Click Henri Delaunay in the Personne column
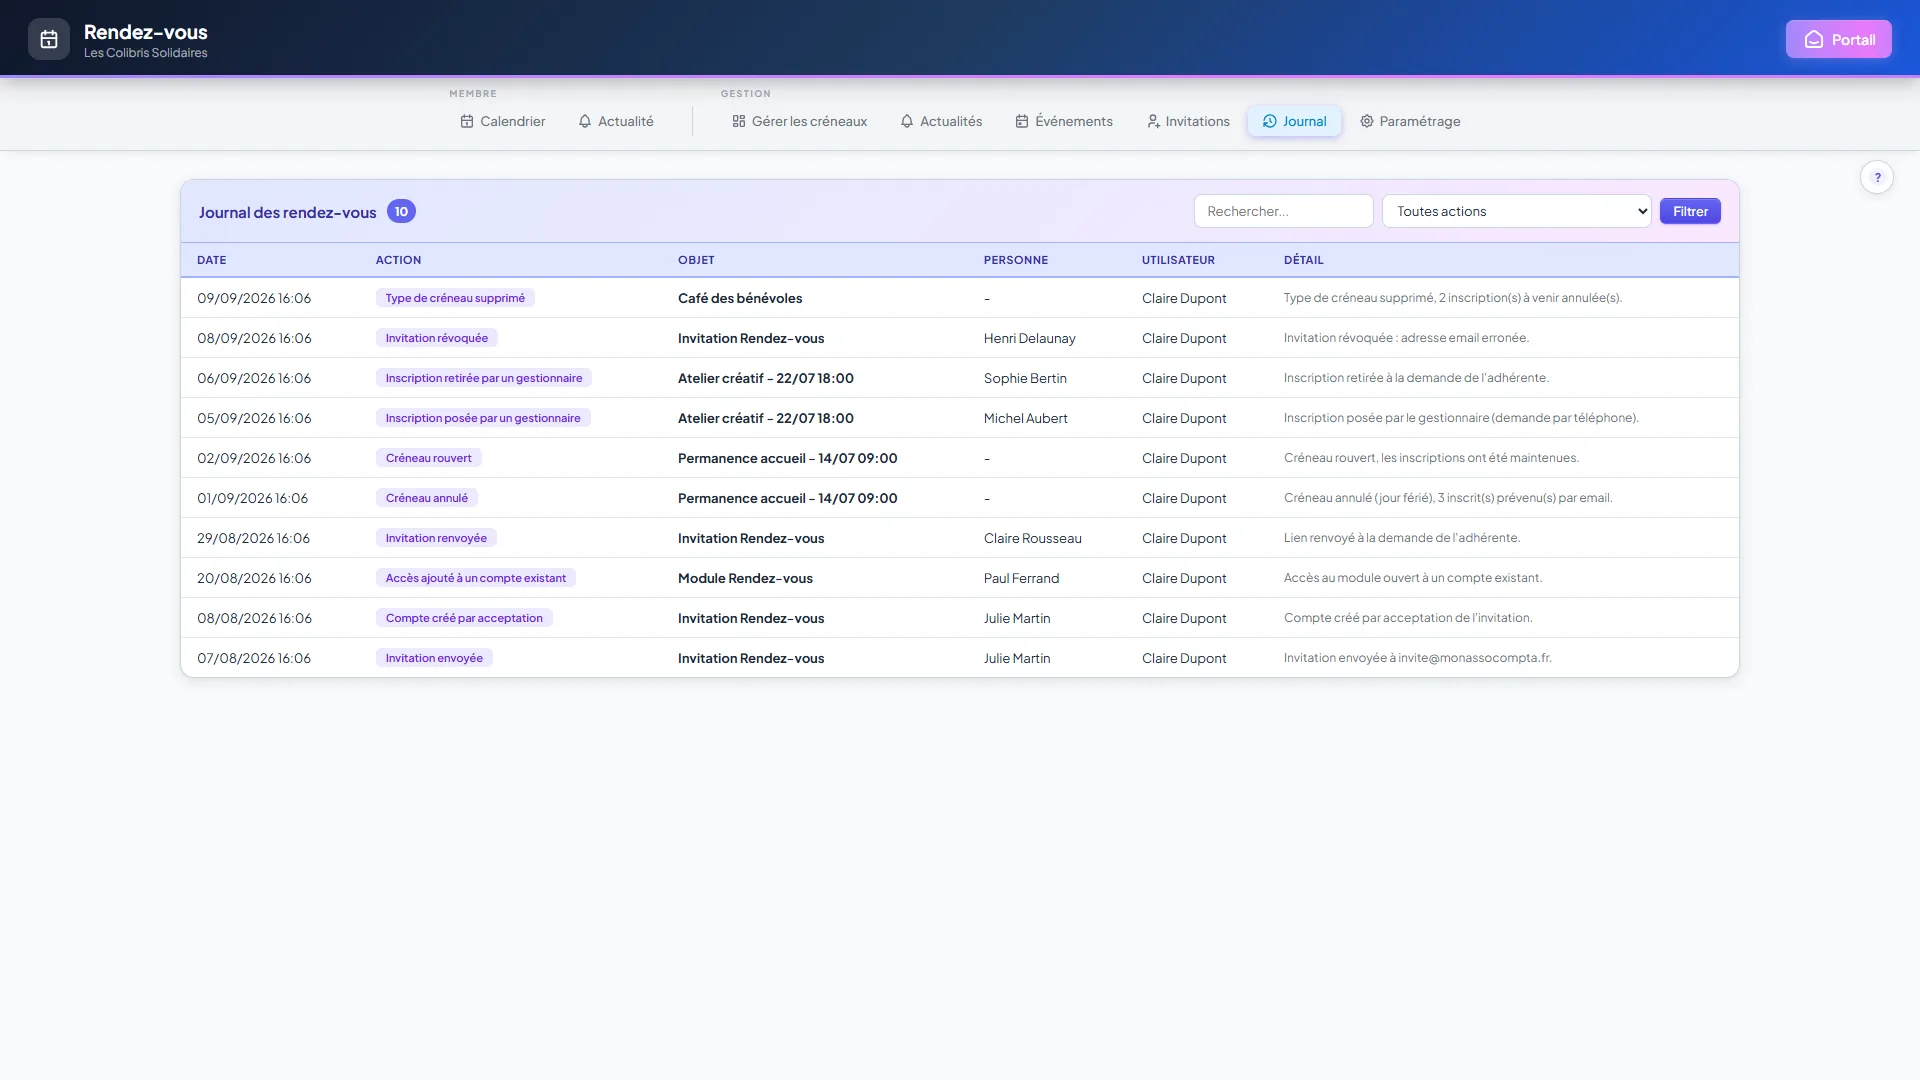1920x1080 pixels. (x=1030, y=338)
